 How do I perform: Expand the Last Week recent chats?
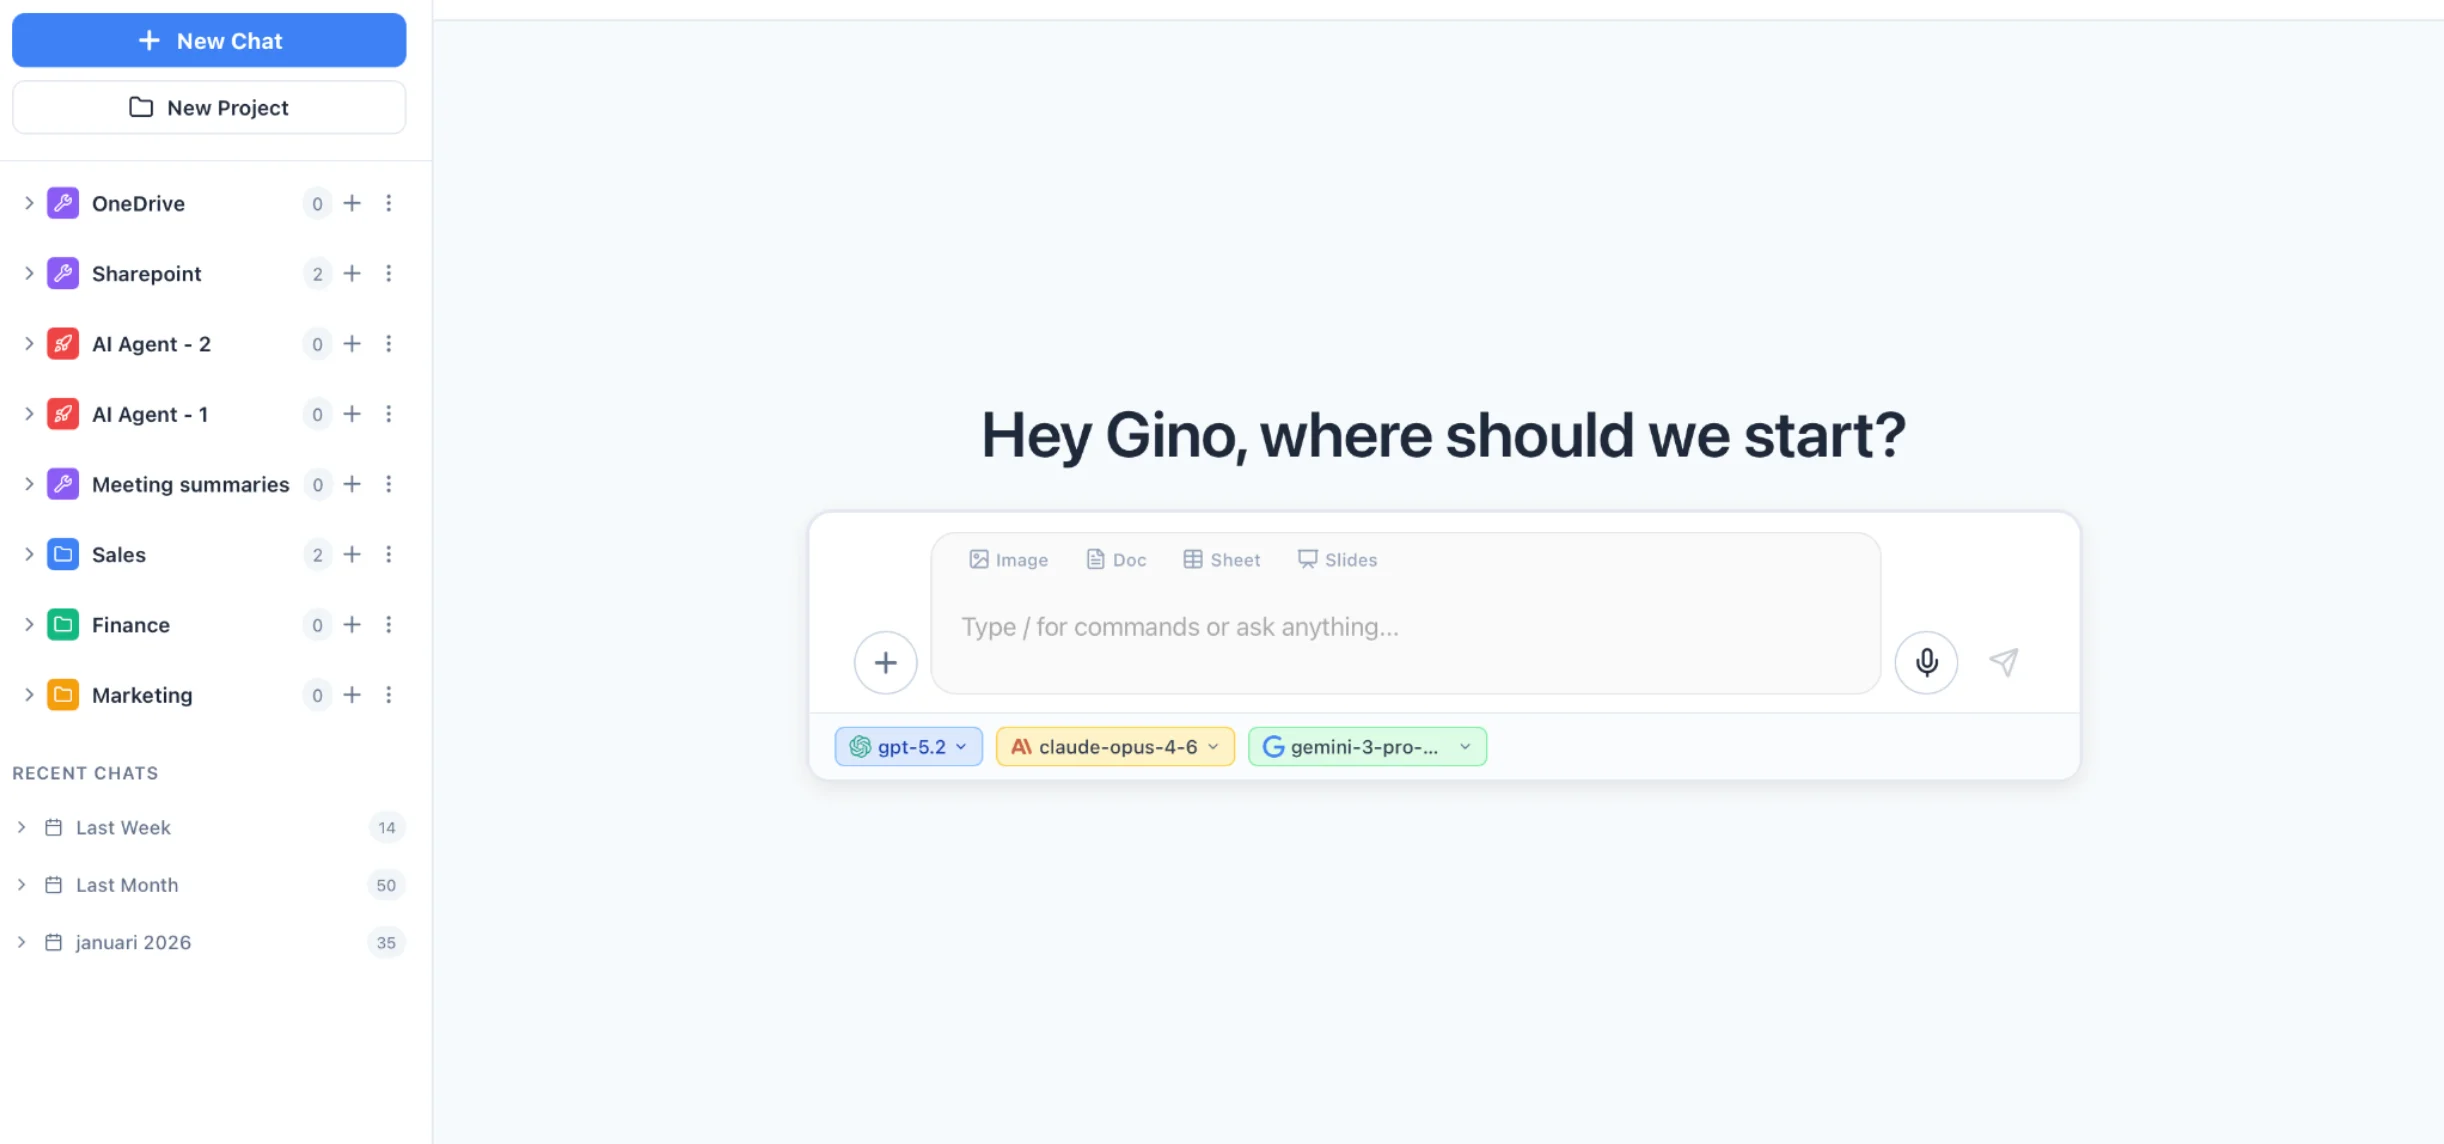pyautogui.click(x=21, y=827)
